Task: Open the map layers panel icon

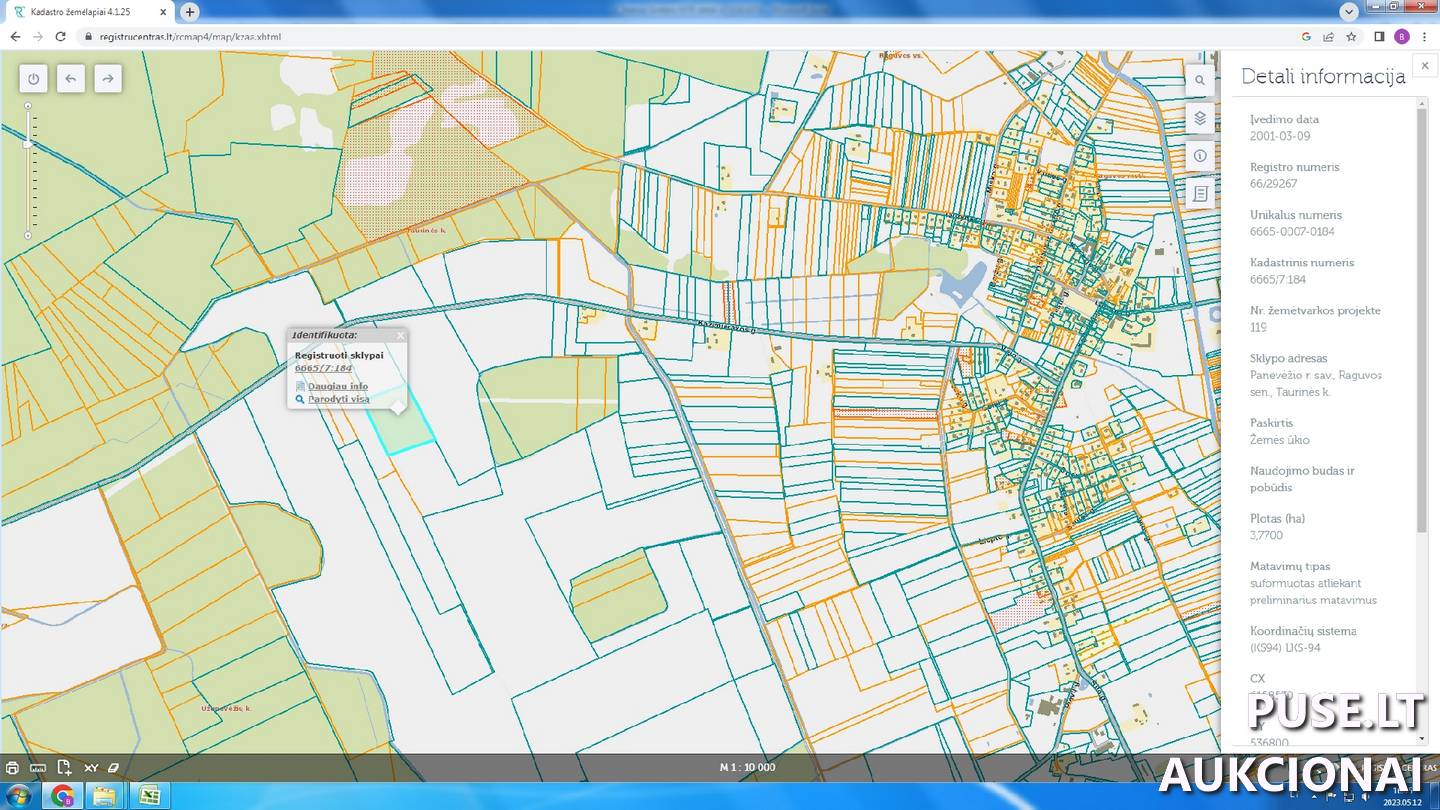Action: (1201, 118)
